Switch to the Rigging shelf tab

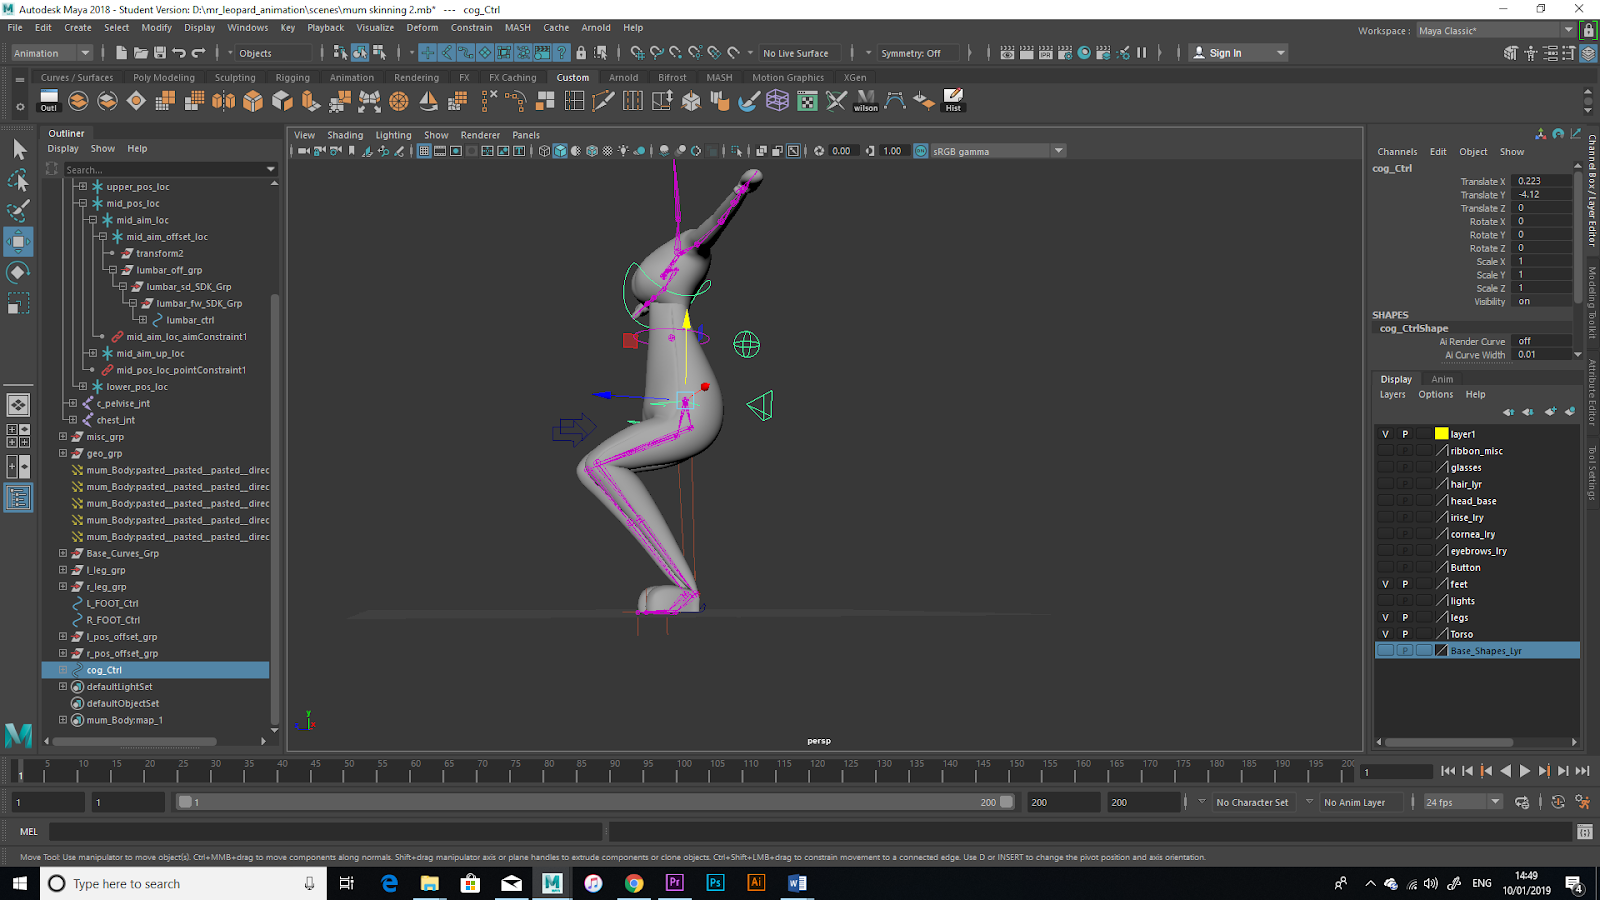[x=292, y=77]
